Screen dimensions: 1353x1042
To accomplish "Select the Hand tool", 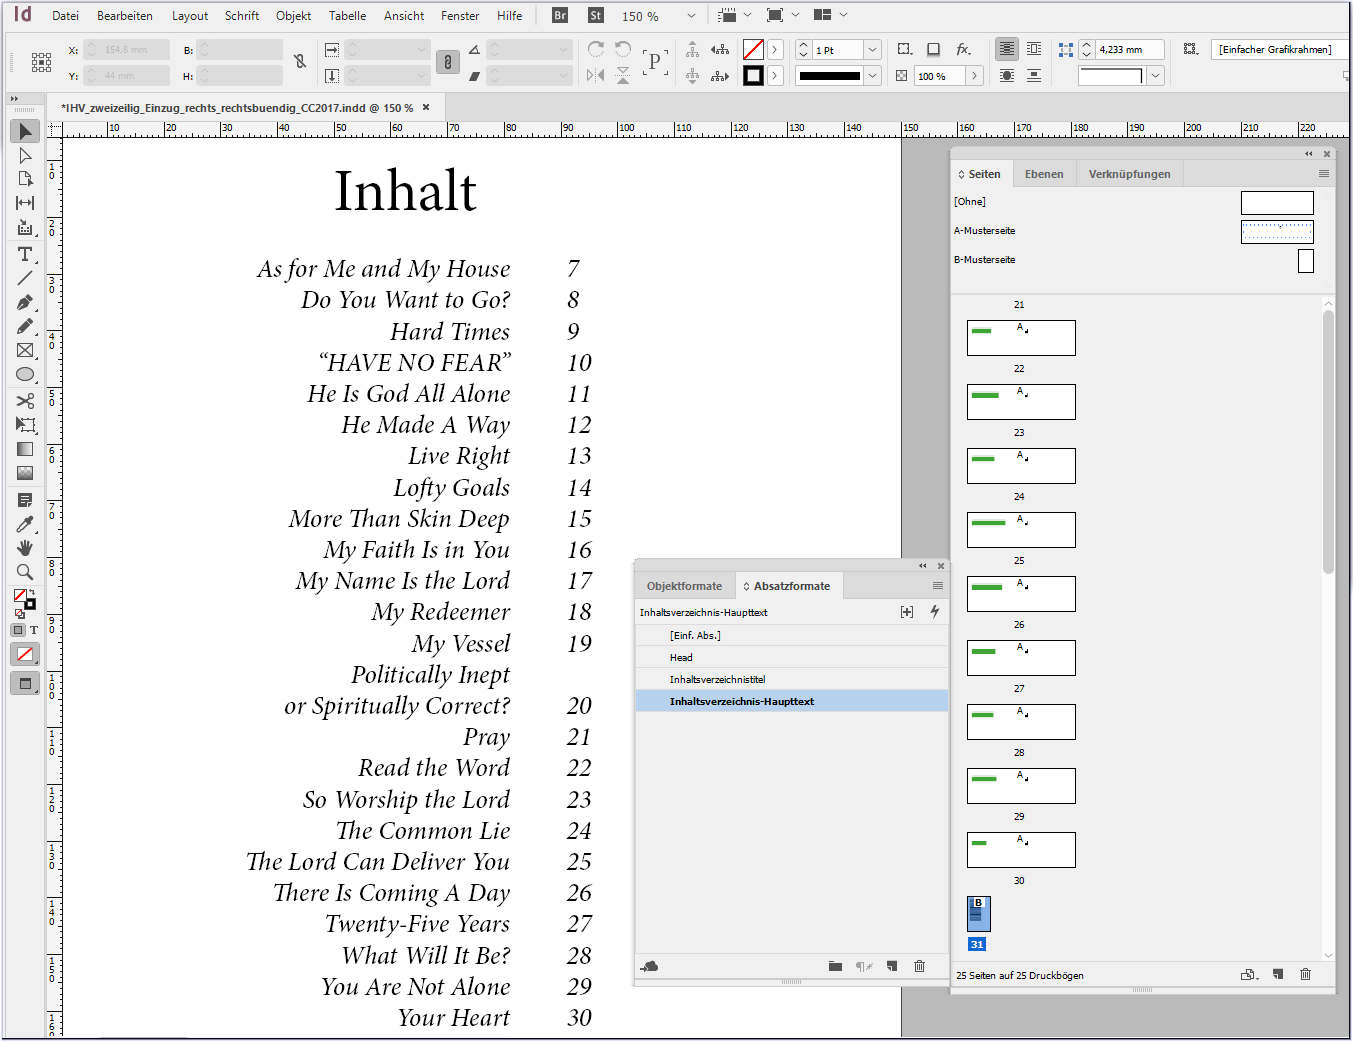I will [x=25, y=547].
